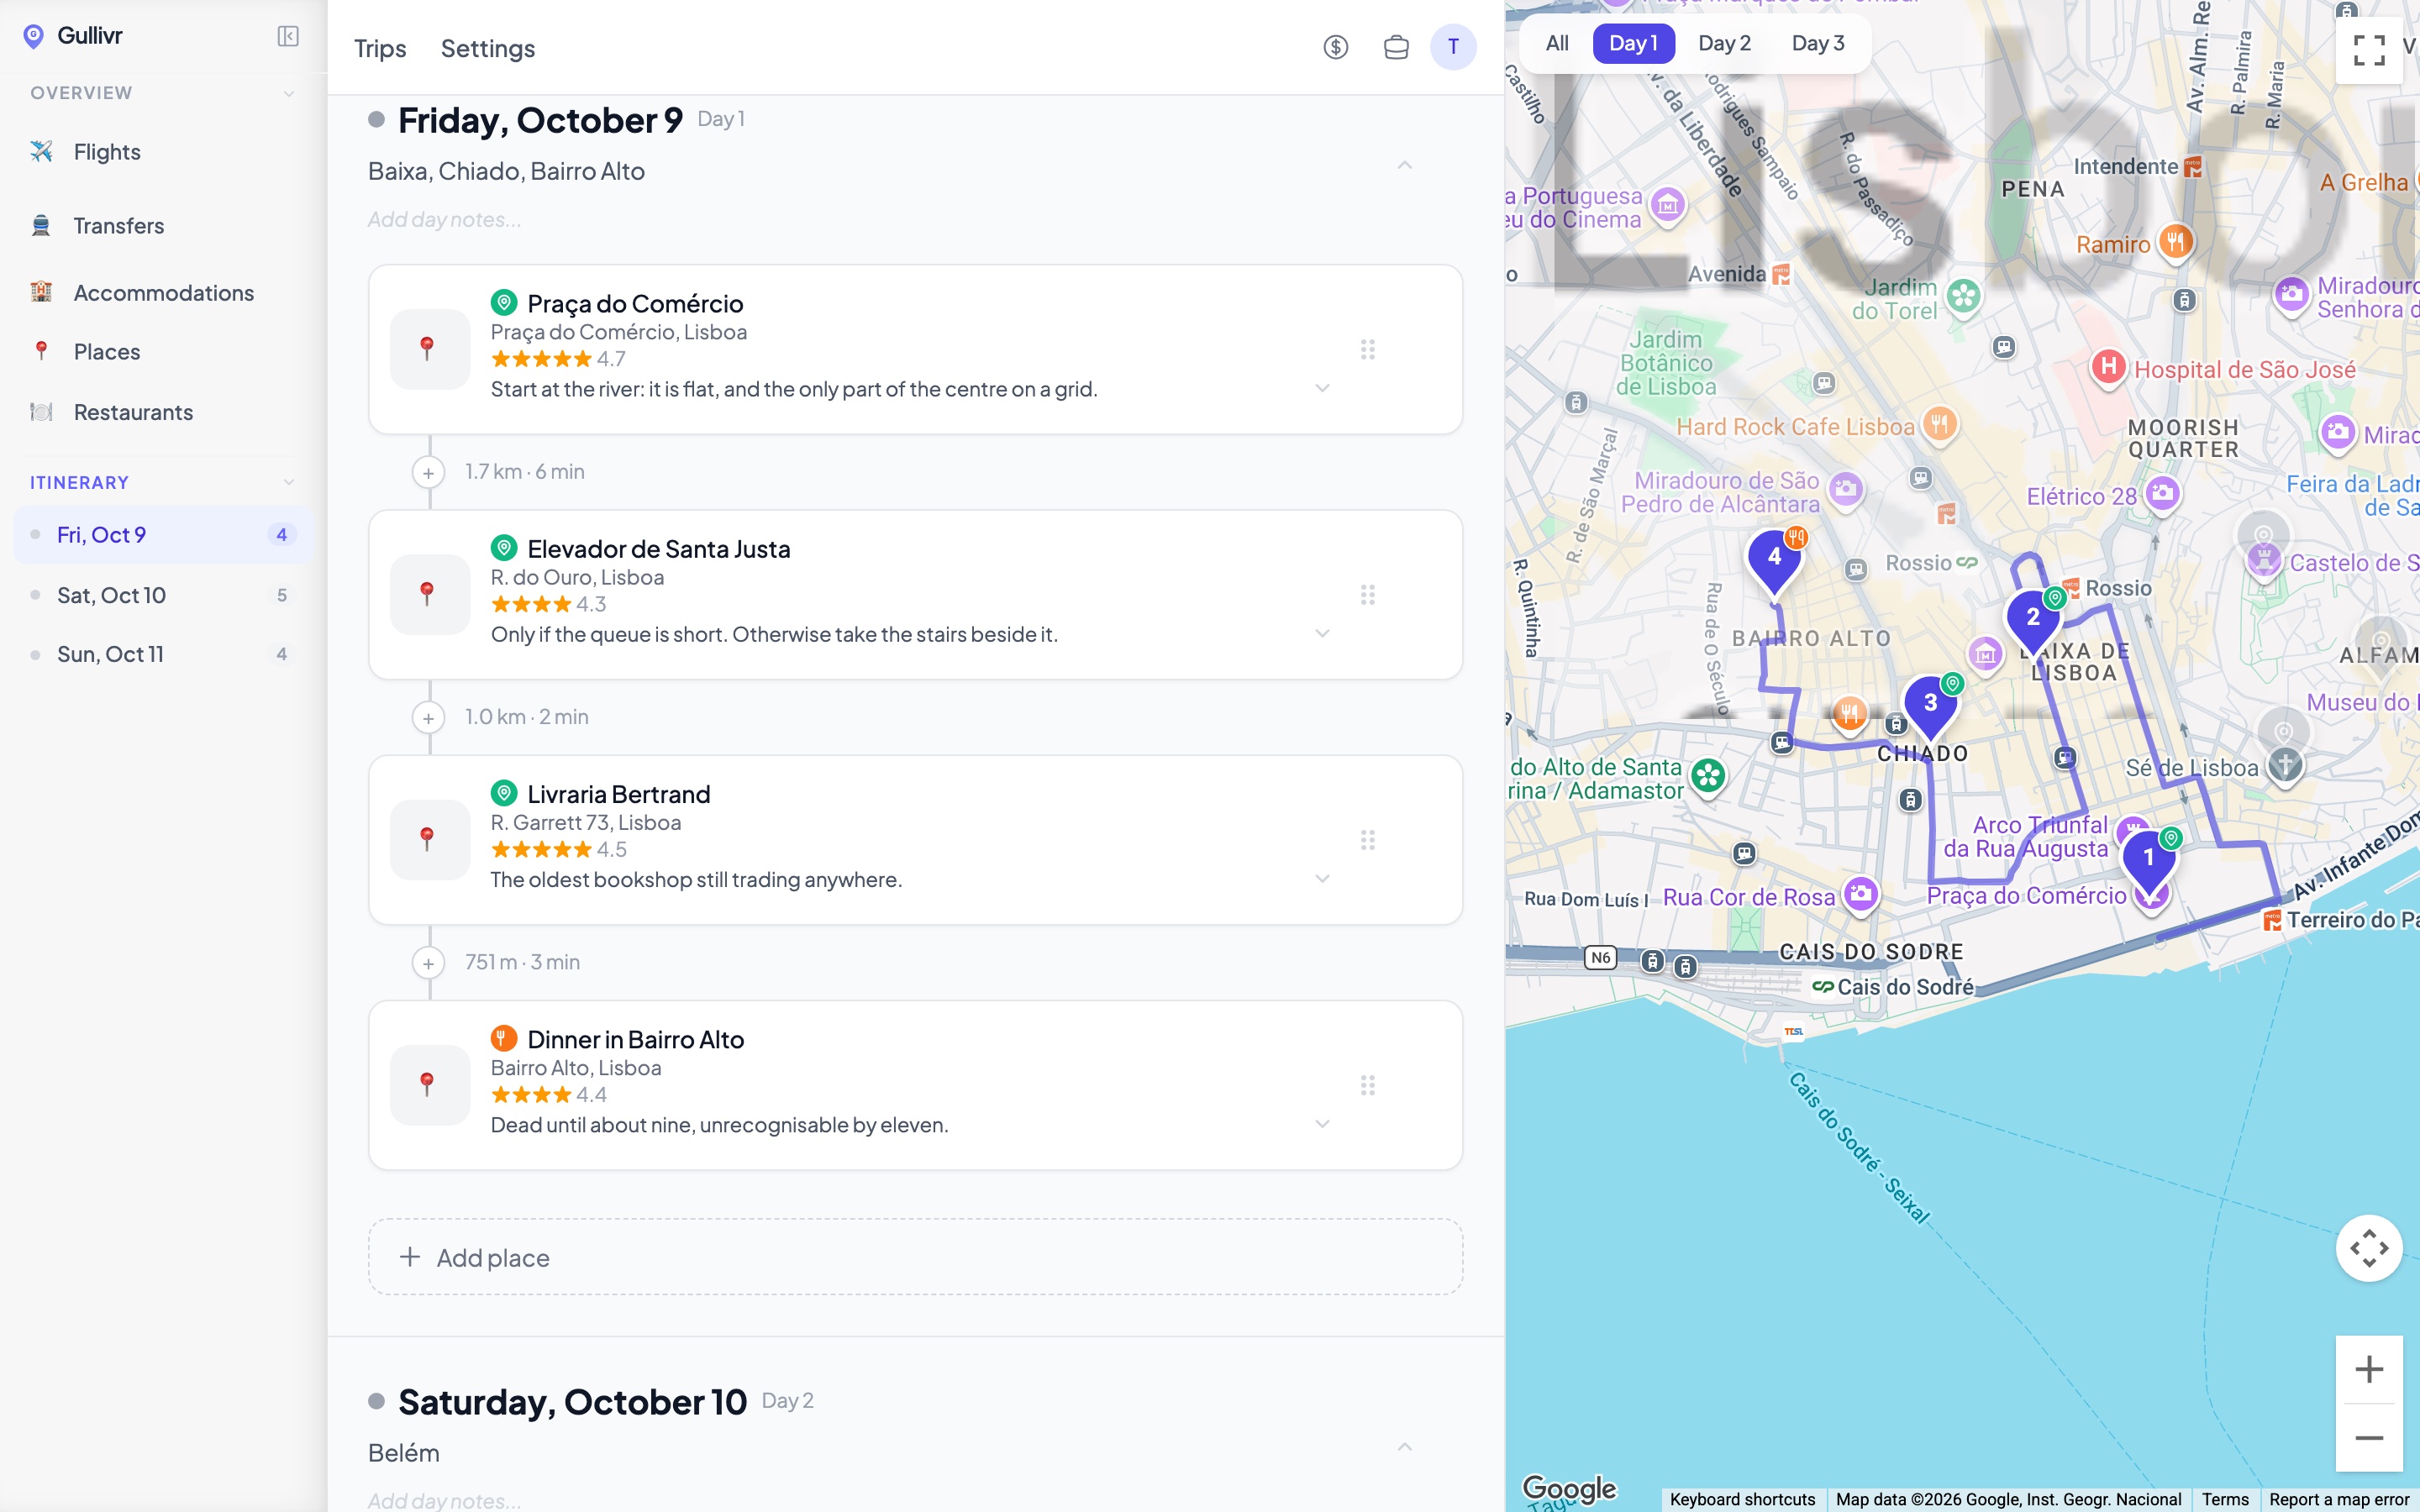2420x1512 pixels.
Task: Insert stop after 1.0 km leg
Action: point(429,718)
